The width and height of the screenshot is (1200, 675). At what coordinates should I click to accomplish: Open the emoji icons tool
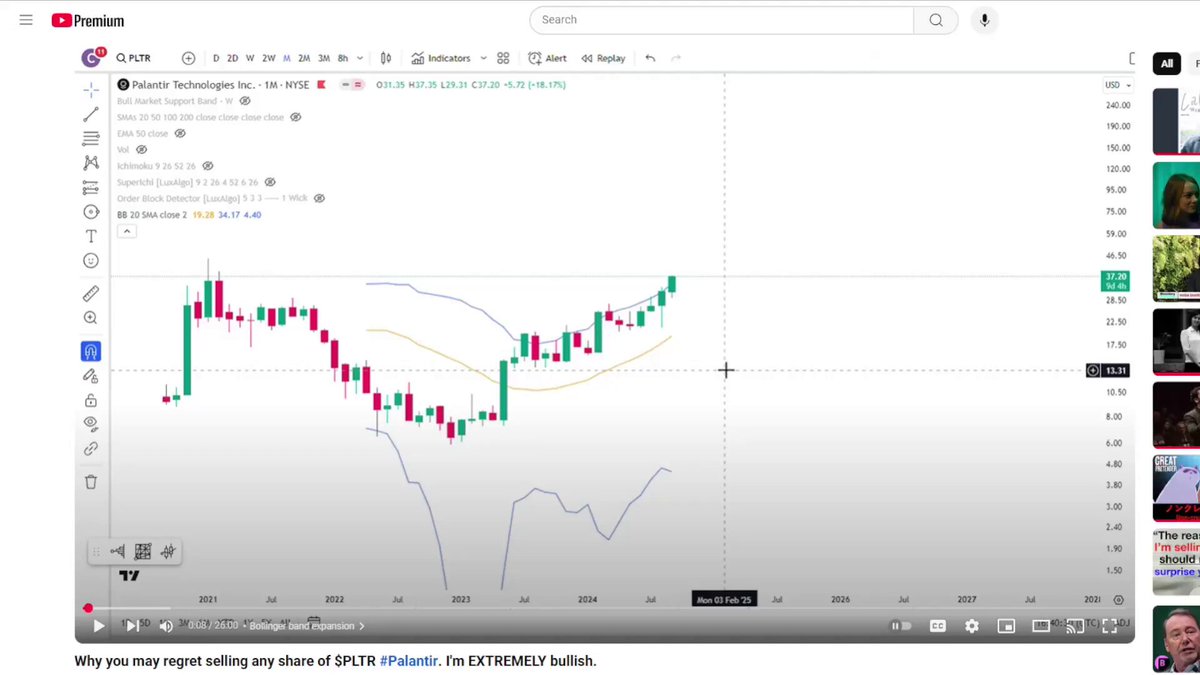[91, 261]
